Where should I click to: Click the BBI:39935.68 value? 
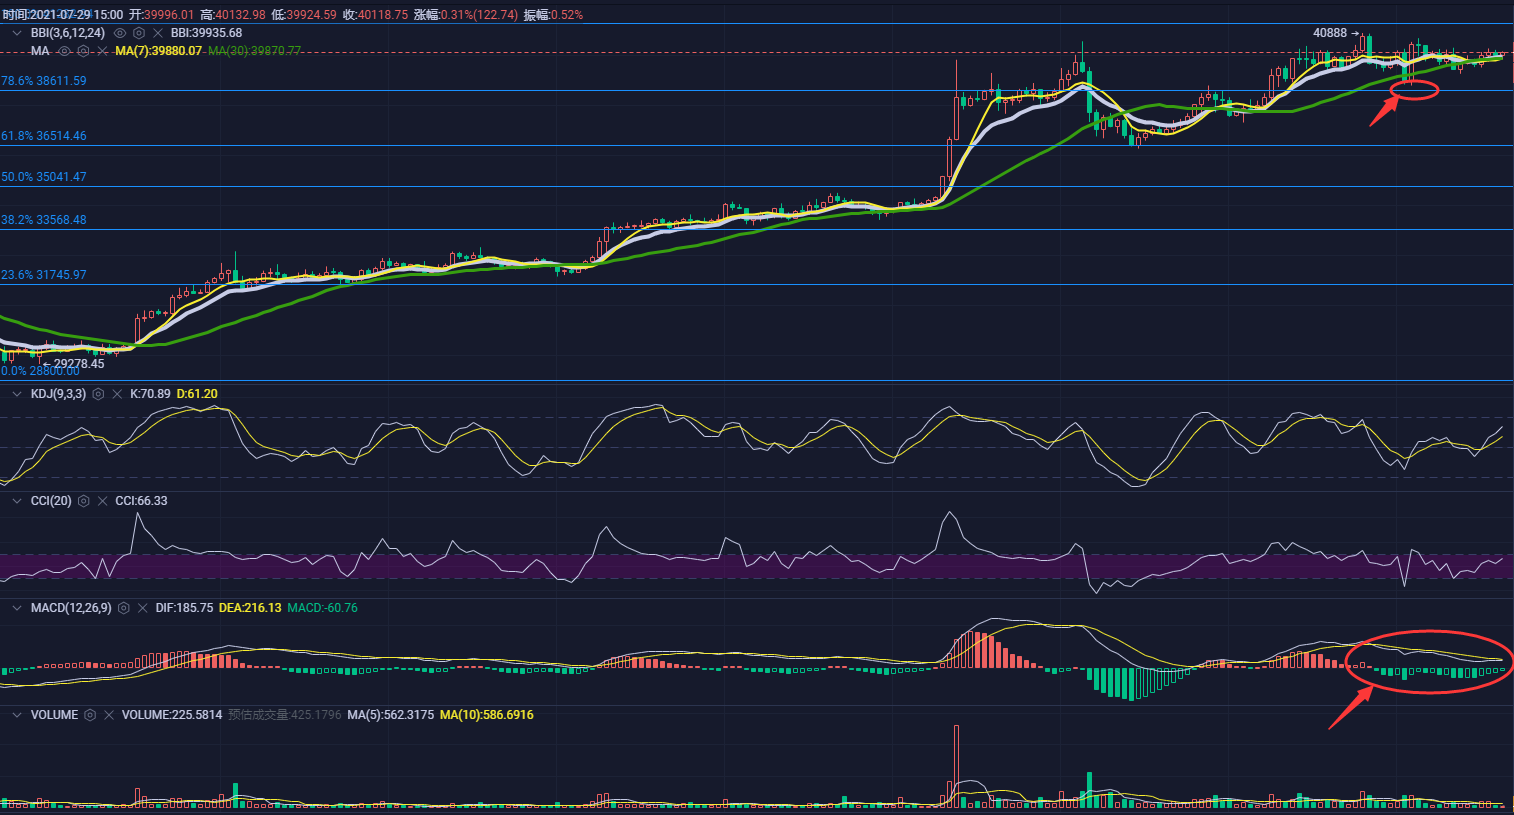[x=206, y=33]
